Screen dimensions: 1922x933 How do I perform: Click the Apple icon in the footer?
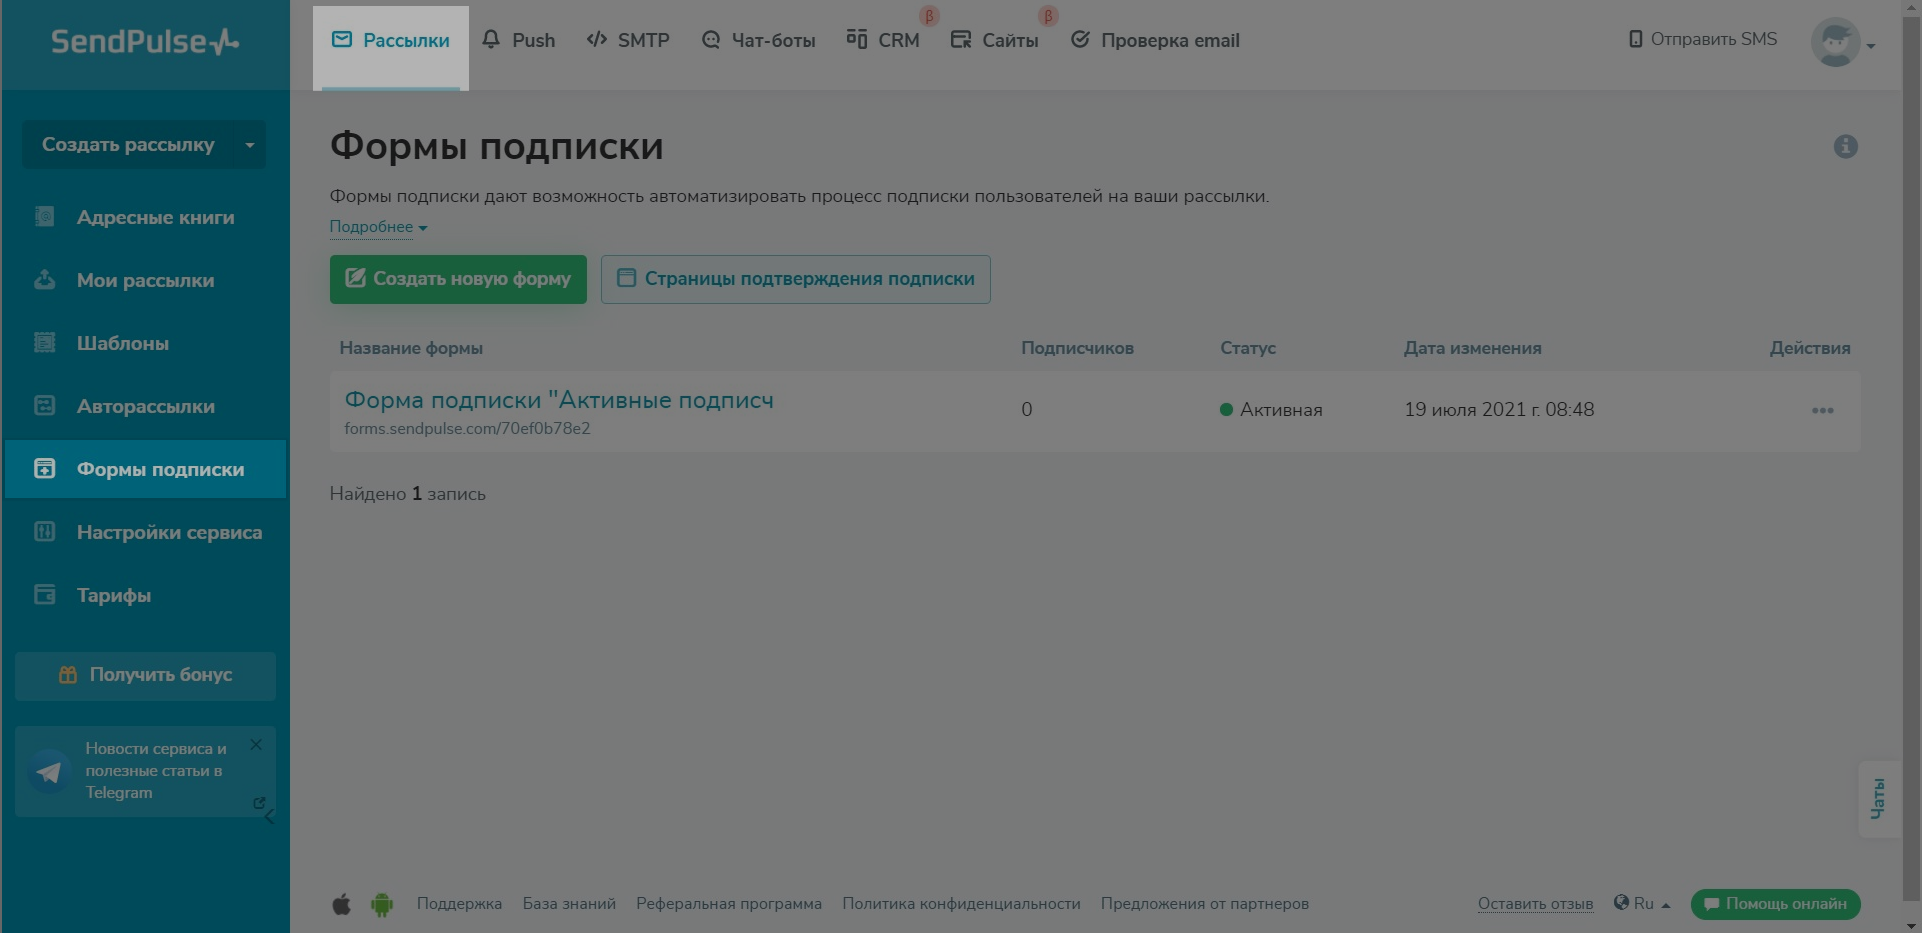341,903
